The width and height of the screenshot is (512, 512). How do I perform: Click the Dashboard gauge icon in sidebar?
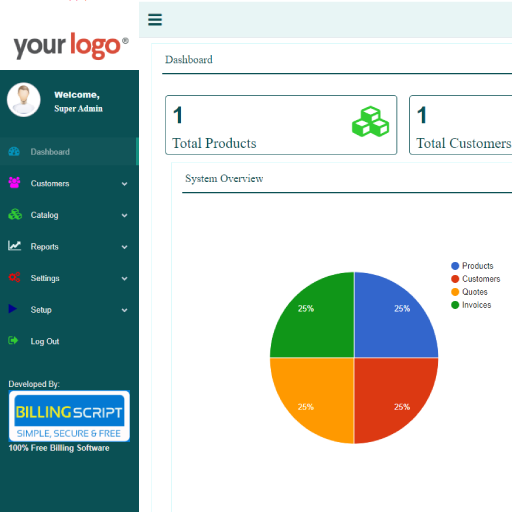coord(14,152)
